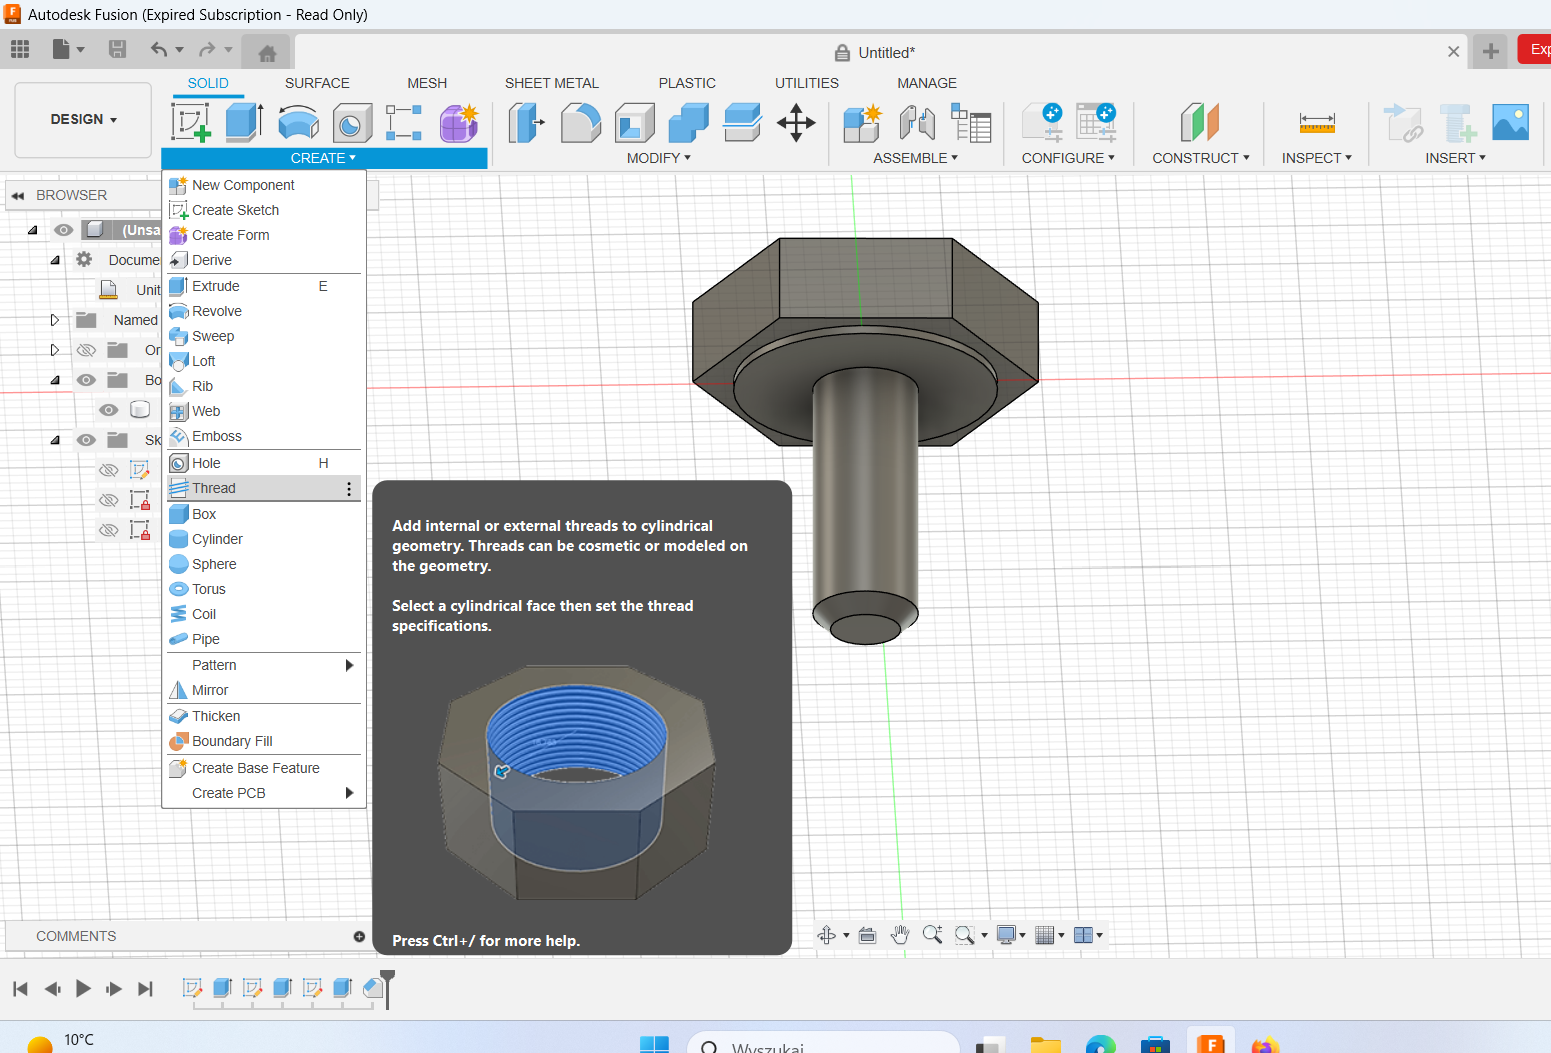This screenshot has width=1551, height=1053.
Task: Select the Offset Face modify icon
Action: click(x=742, y=123)
